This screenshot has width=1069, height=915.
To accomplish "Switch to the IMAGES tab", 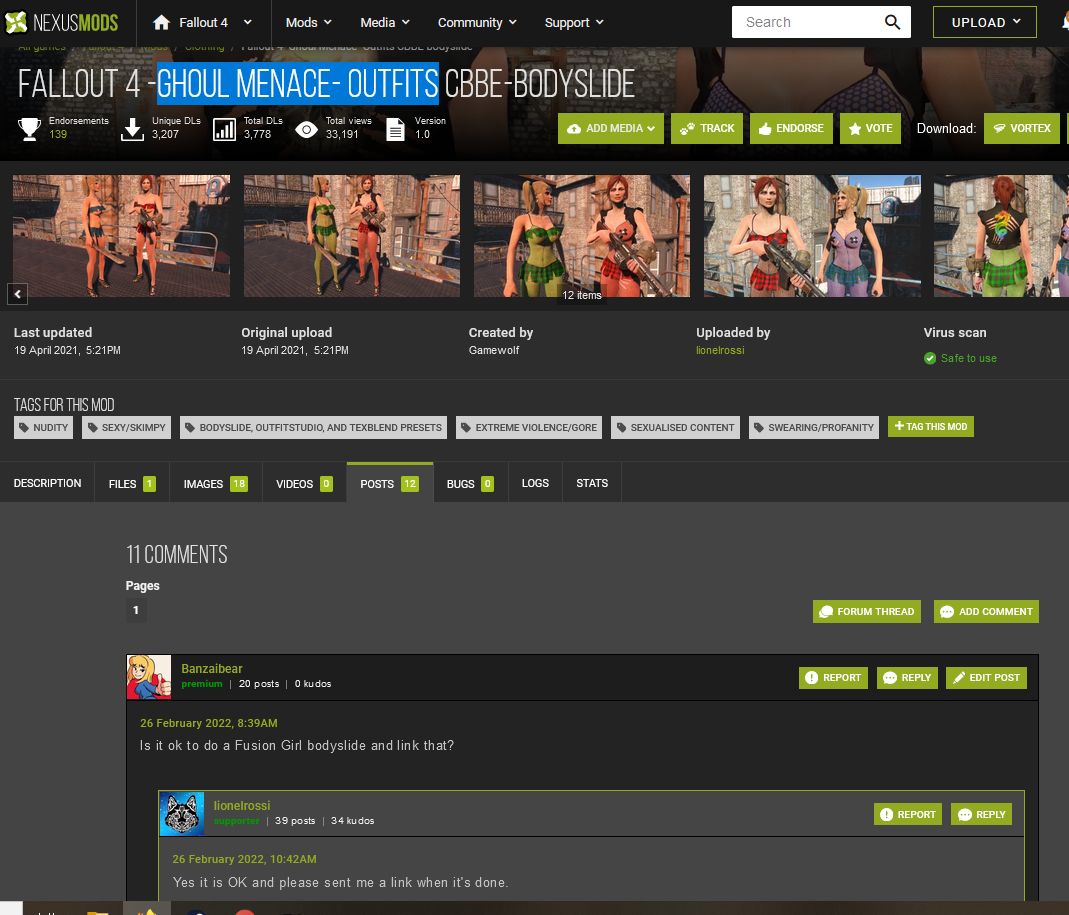I will pyautogui.click(x=215, y=483).
